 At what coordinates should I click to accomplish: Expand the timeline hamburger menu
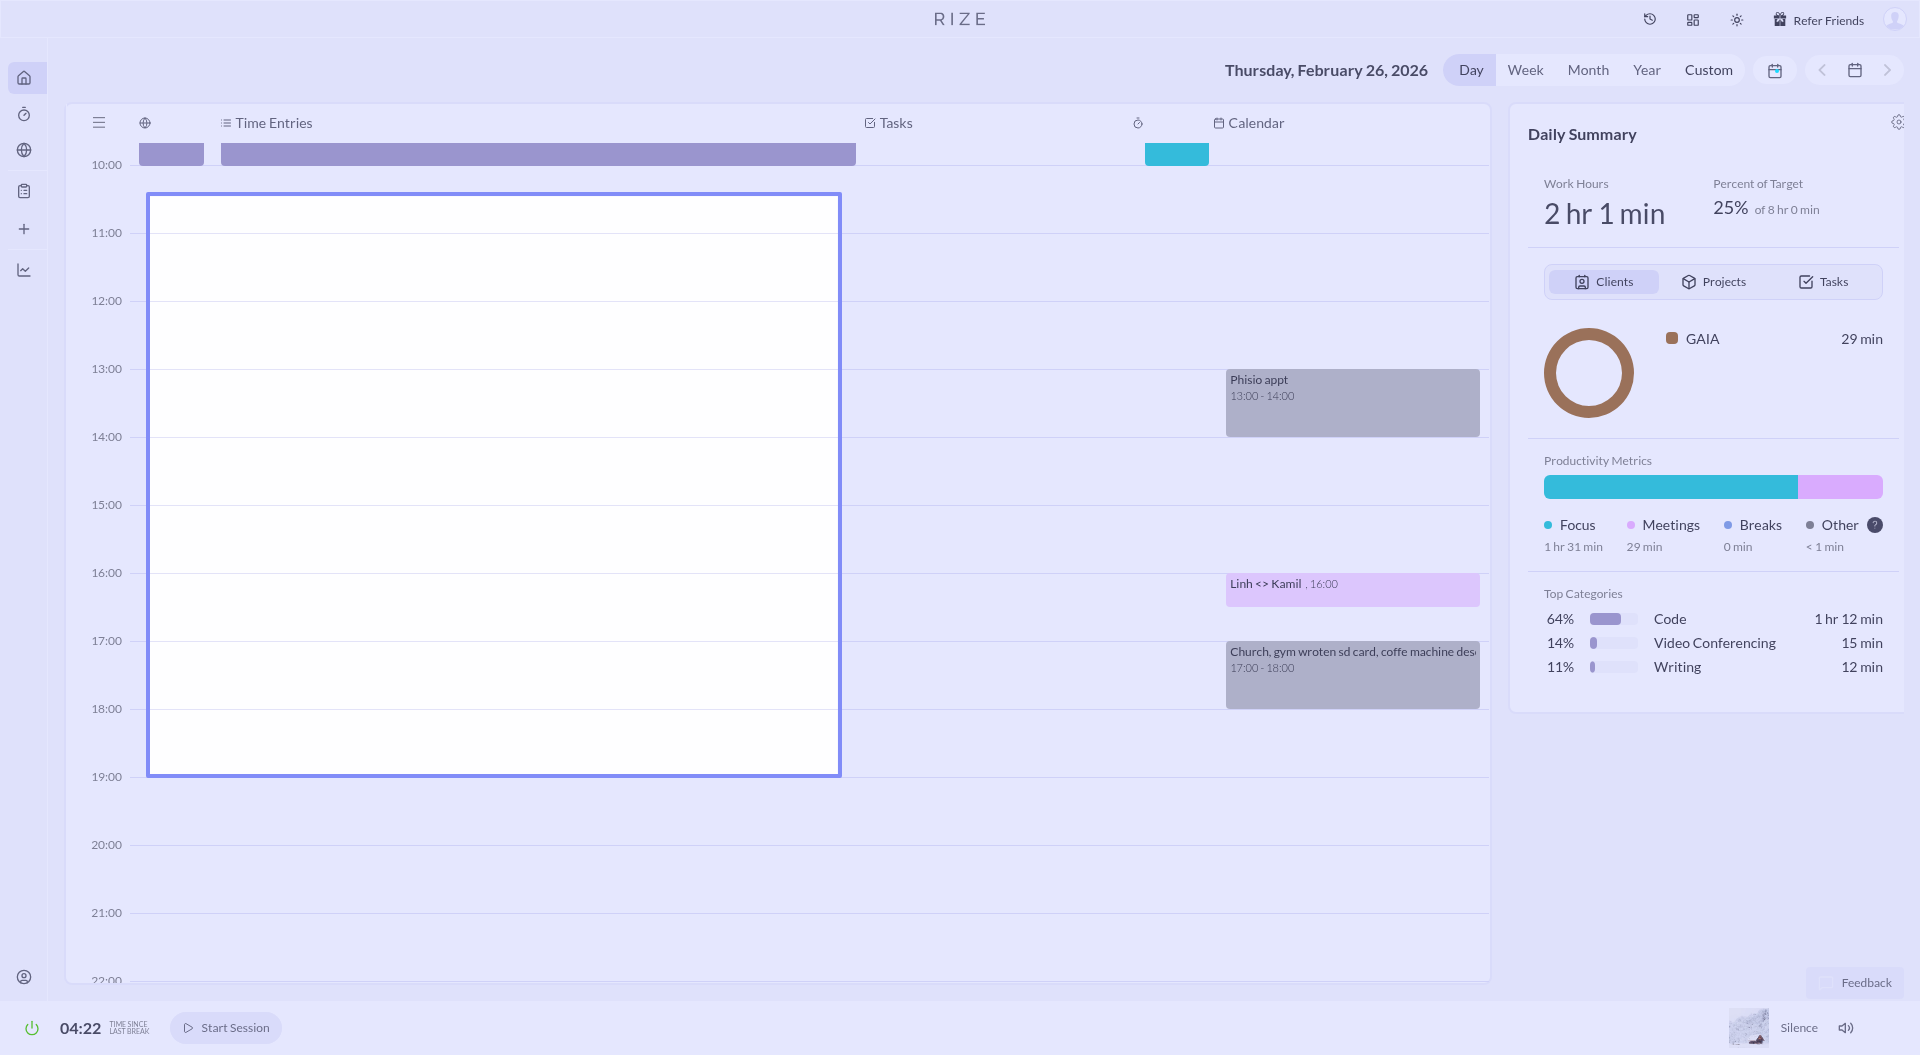(99, 123)
